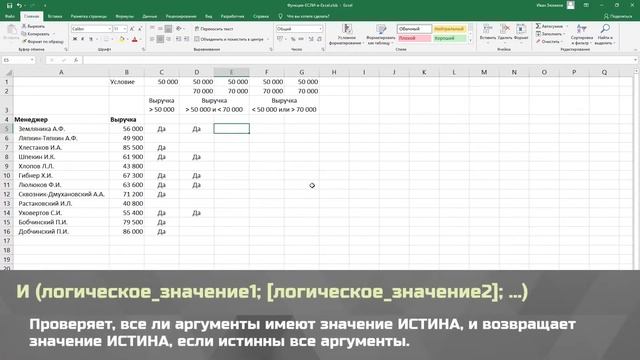This screenshot has height=360, width=640.
Task: Activate Format Painter (Формат по образцу)
Action: point(42,41)
